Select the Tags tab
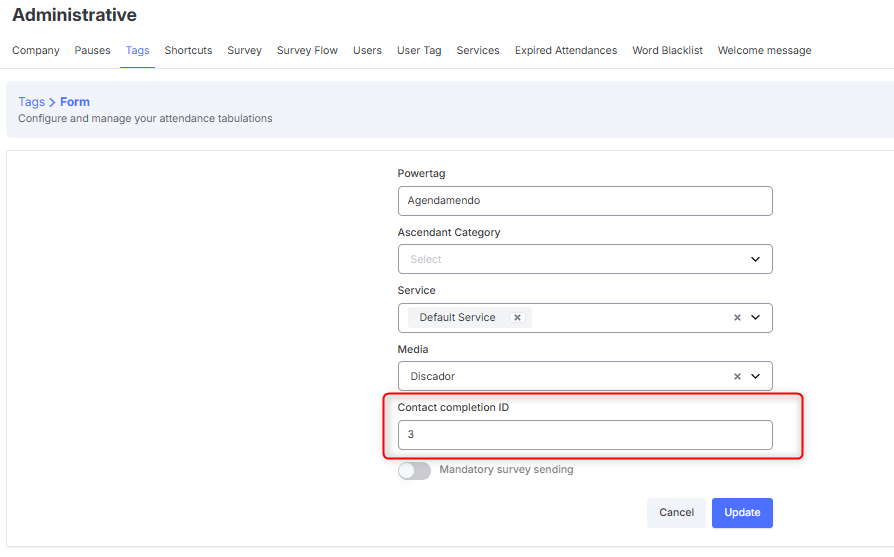The image size is (894, 557). tap(137, 50)
